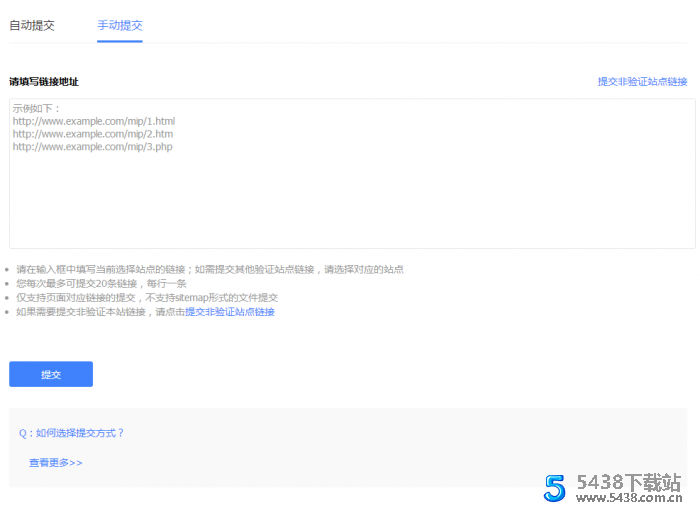Switch to the 自动提交 tab
The width and height of the screenshot is (700, 513).
pyautogui.click(x=32, y=25)
